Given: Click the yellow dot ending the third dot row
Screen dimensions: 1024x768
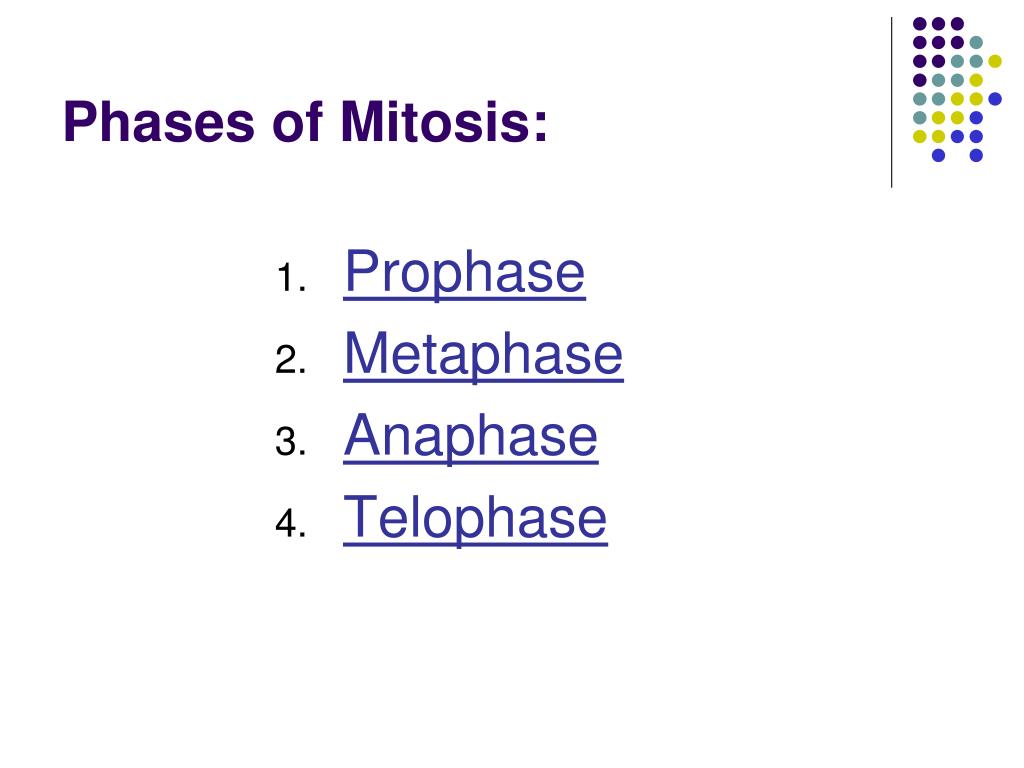Looking at the screenshot, I should tap(995, 61).
